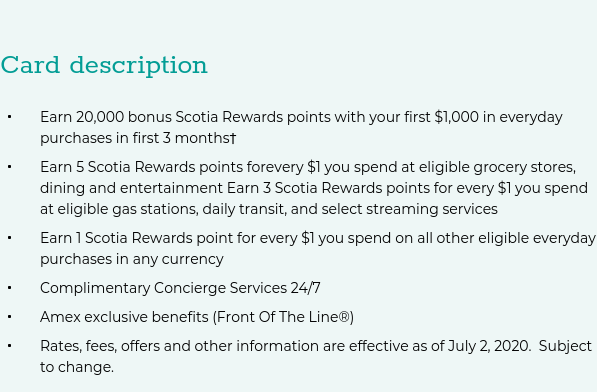Click the 'Subject to change.' text
The image size is (597, 392).
[x=316, y=357]
